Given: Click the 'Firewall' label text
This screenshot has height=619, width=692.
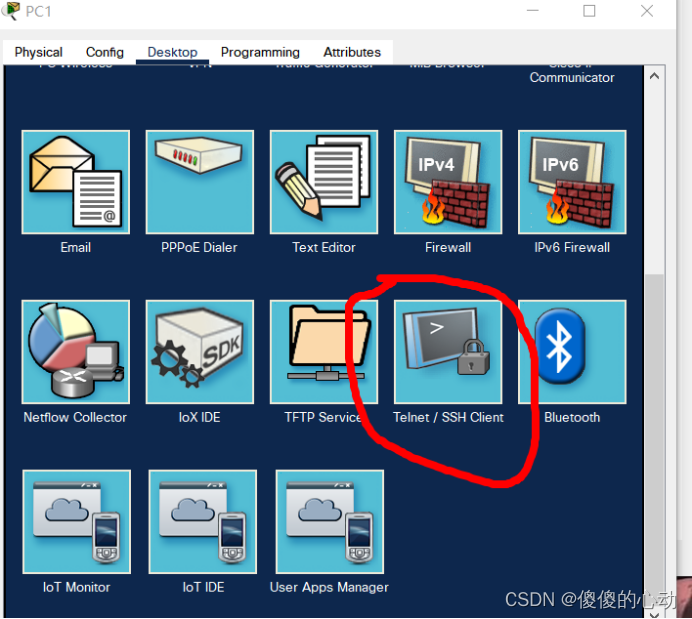Looking at the screenshot, I should pyautogui.click(x=448, y=248).
